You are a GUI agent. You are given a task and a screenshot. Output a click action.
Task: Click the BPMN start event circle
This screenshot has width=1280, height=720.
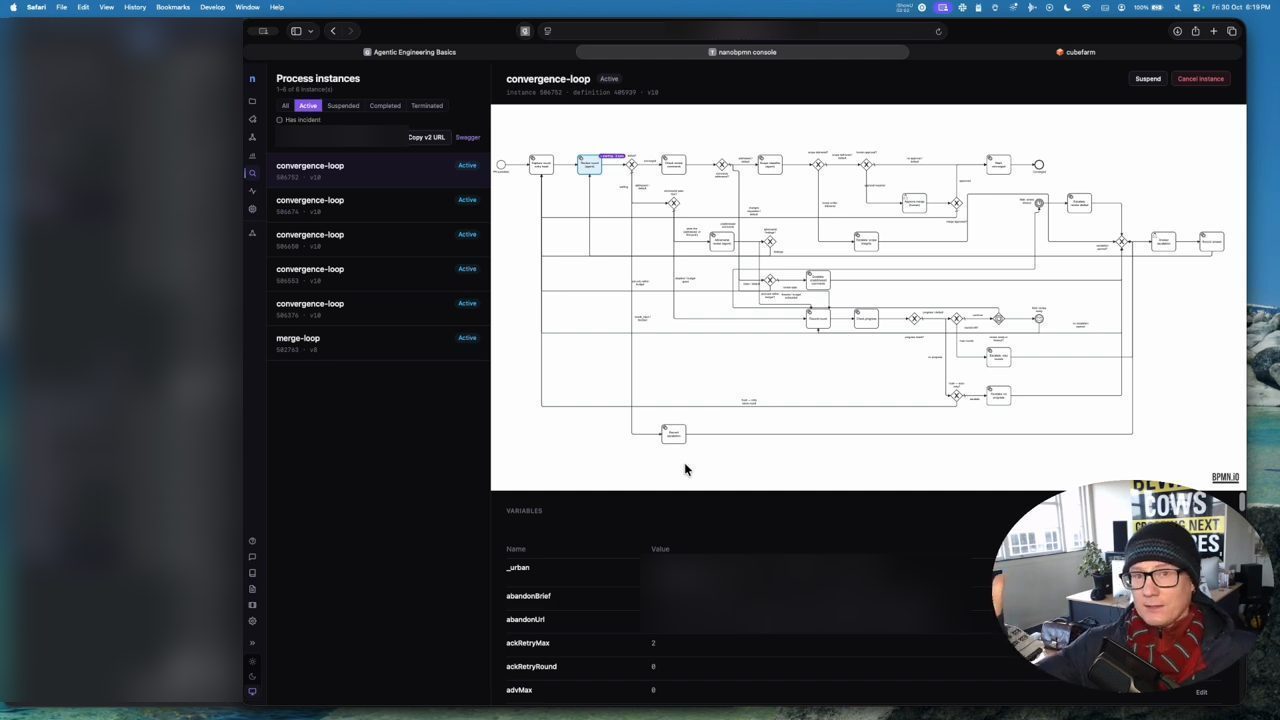pyautogui.click(x=501, y=165)
